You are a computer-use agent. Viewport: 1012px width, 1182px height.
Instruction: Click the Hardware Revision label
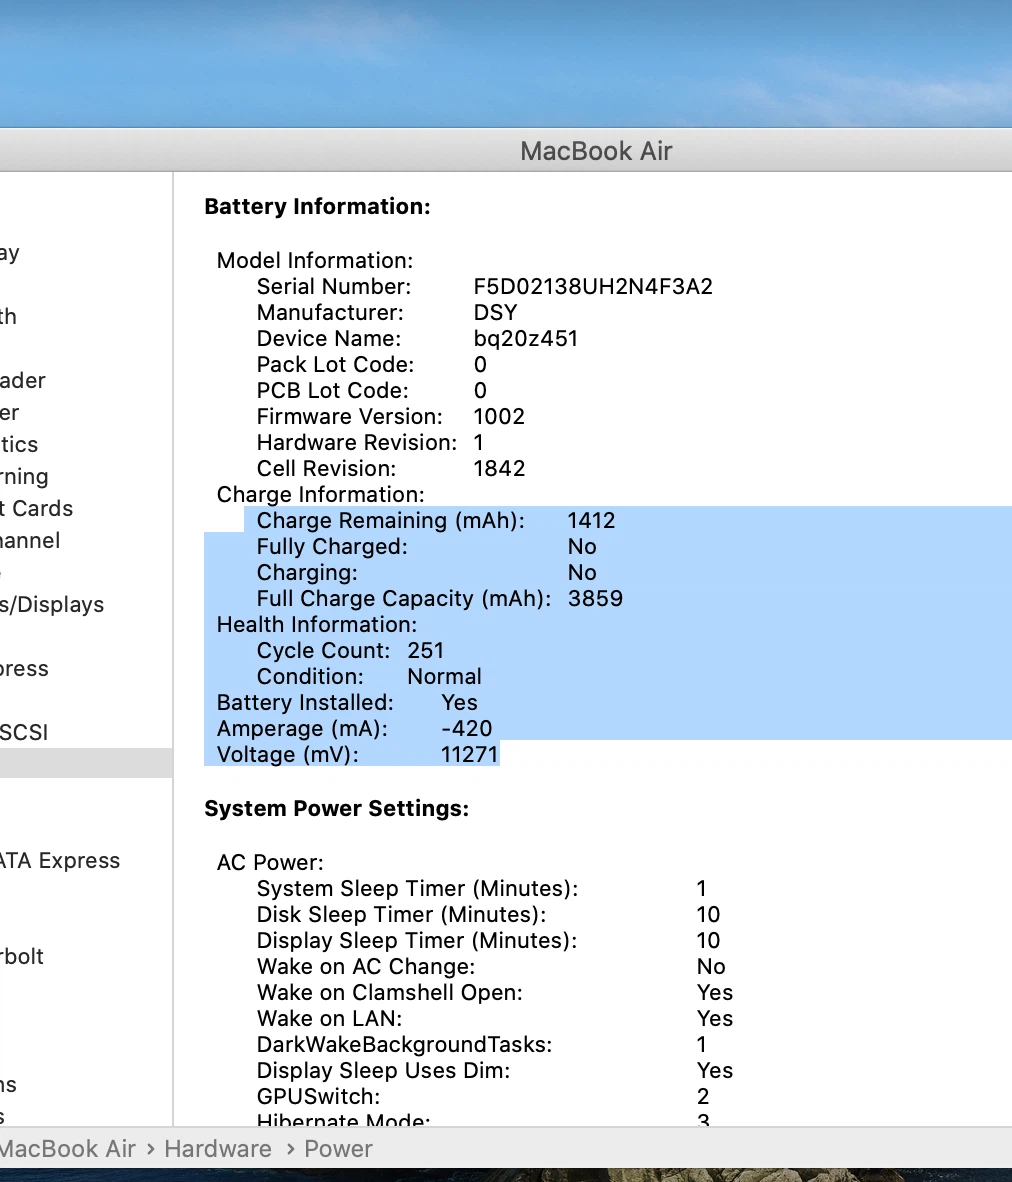pos(357,442)
